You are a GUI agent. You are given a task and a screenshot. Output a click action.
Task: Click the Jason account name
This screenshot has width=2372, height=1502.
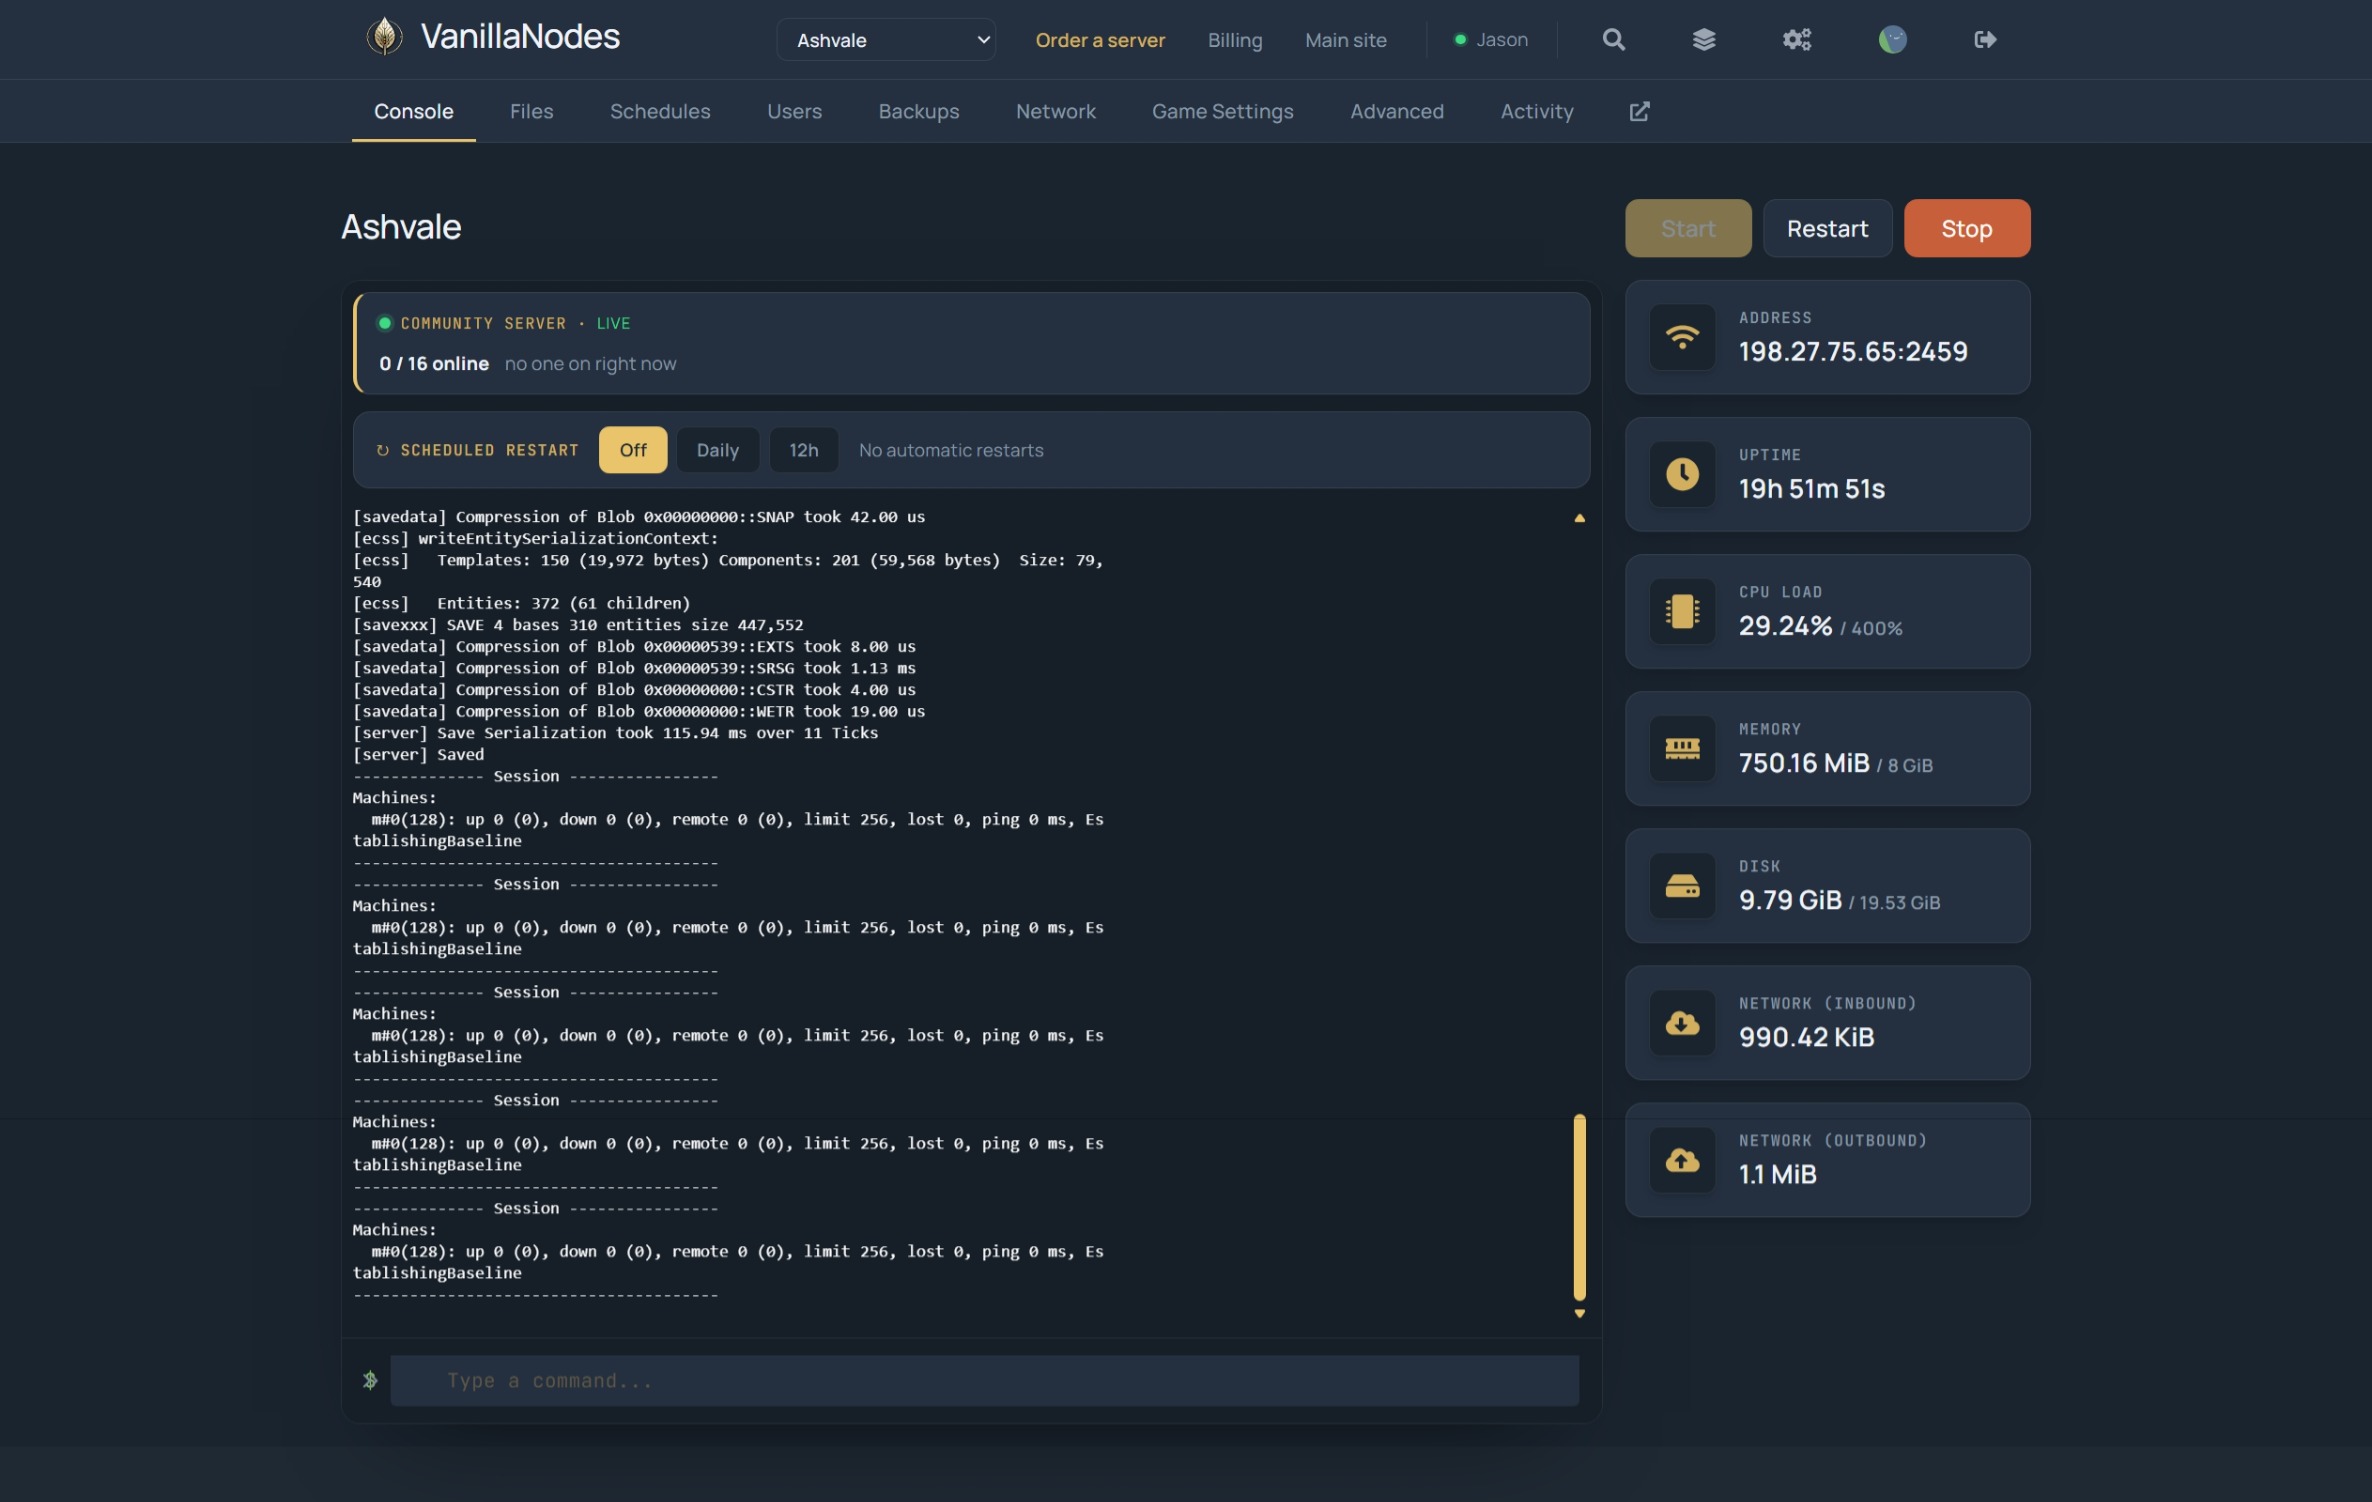[x=1502, y=40]
